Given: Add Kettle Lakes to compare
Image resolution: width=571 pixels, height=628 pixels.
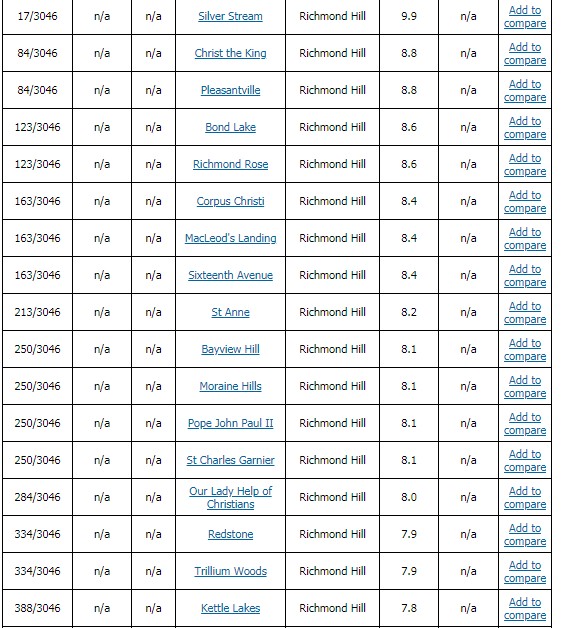Looking at the screenshot, I should 525,608.
